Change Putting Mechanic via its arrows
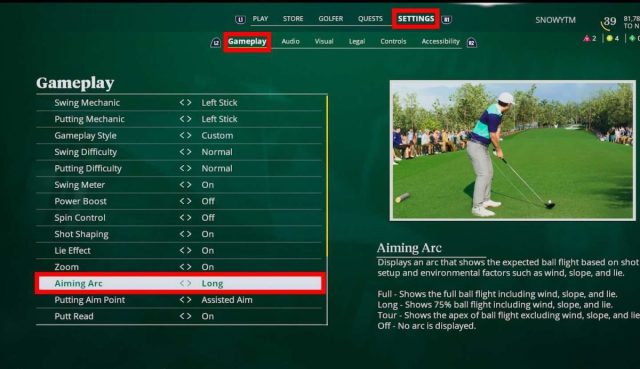The width and height of the screenshot is (640, 369). pos(185,119)
